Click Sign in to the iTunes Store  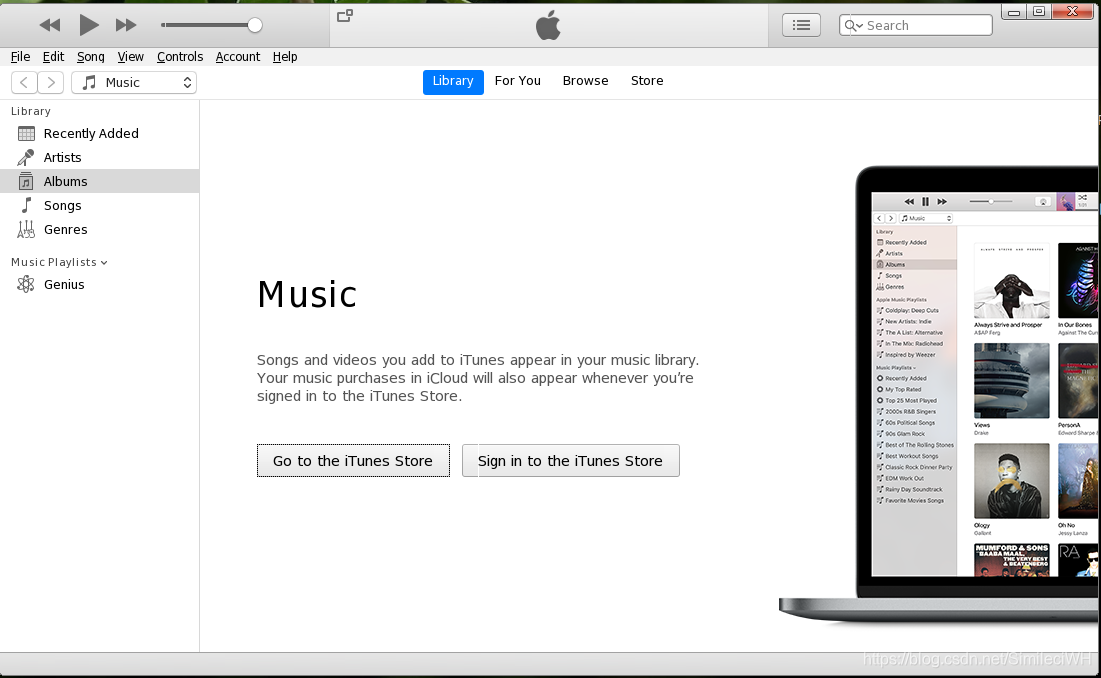click(571, 460)
